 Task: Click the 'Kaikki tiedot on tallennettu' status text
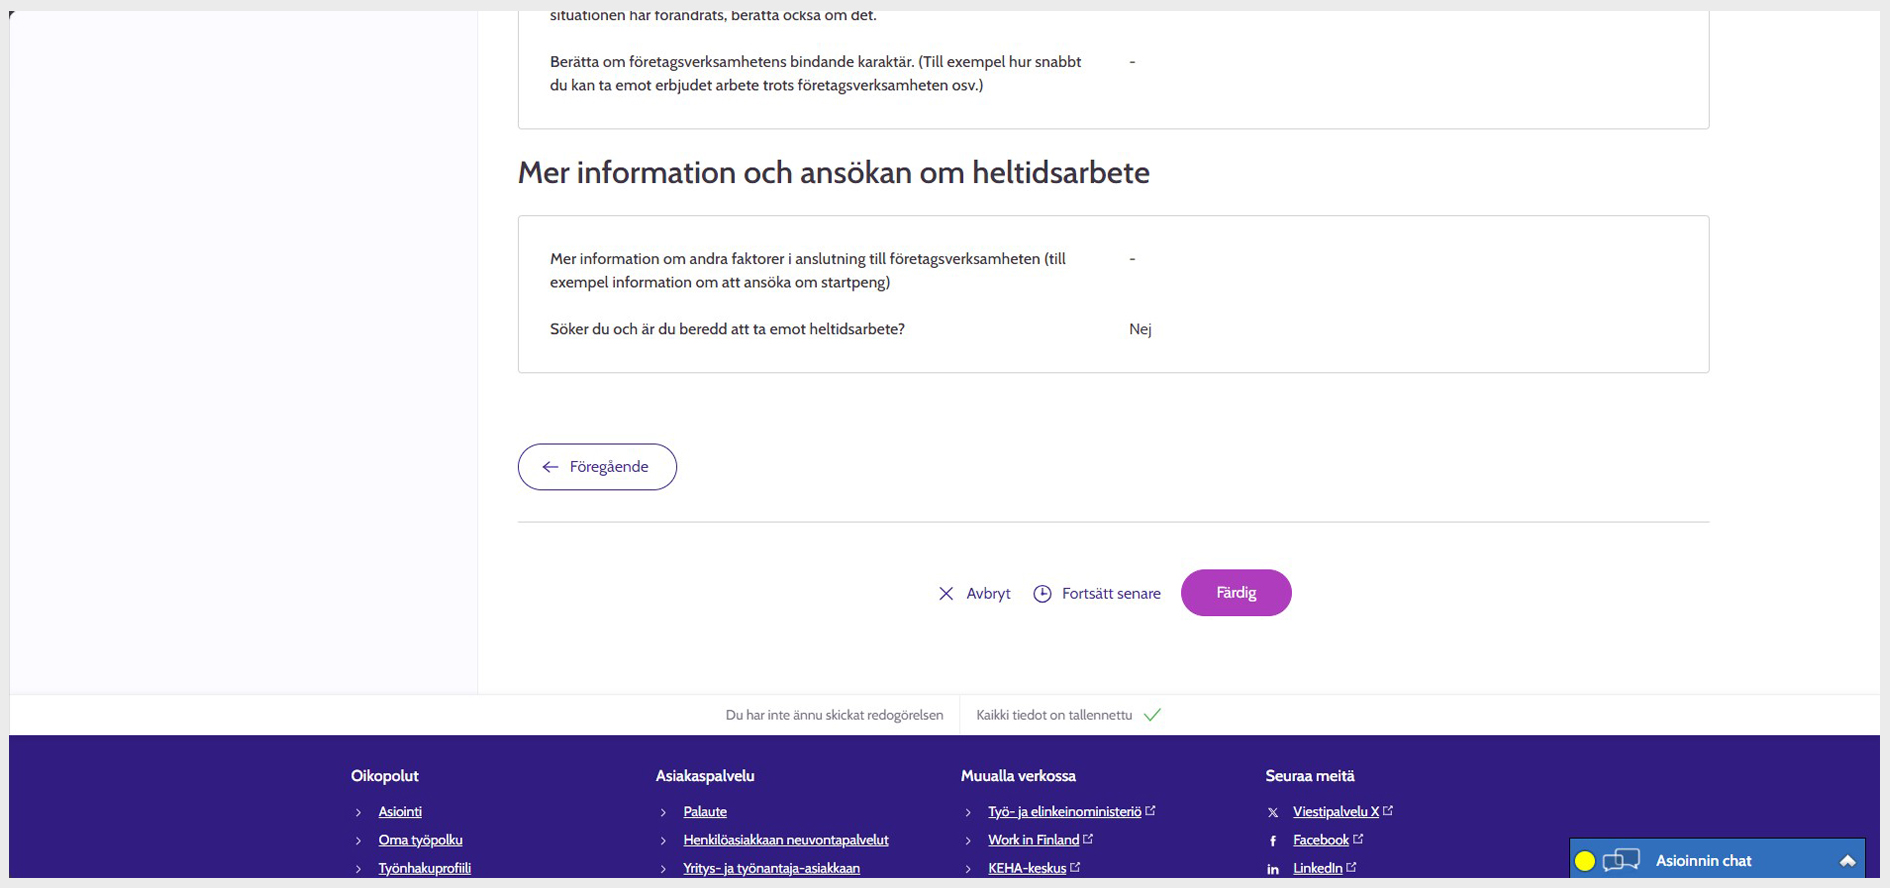pyautogui.click(x=1054, y=715)
